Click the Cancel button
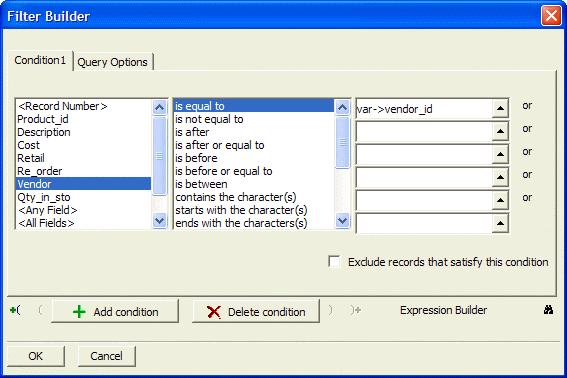This screenshot has height=378, width=567. [x=106, y=356]
